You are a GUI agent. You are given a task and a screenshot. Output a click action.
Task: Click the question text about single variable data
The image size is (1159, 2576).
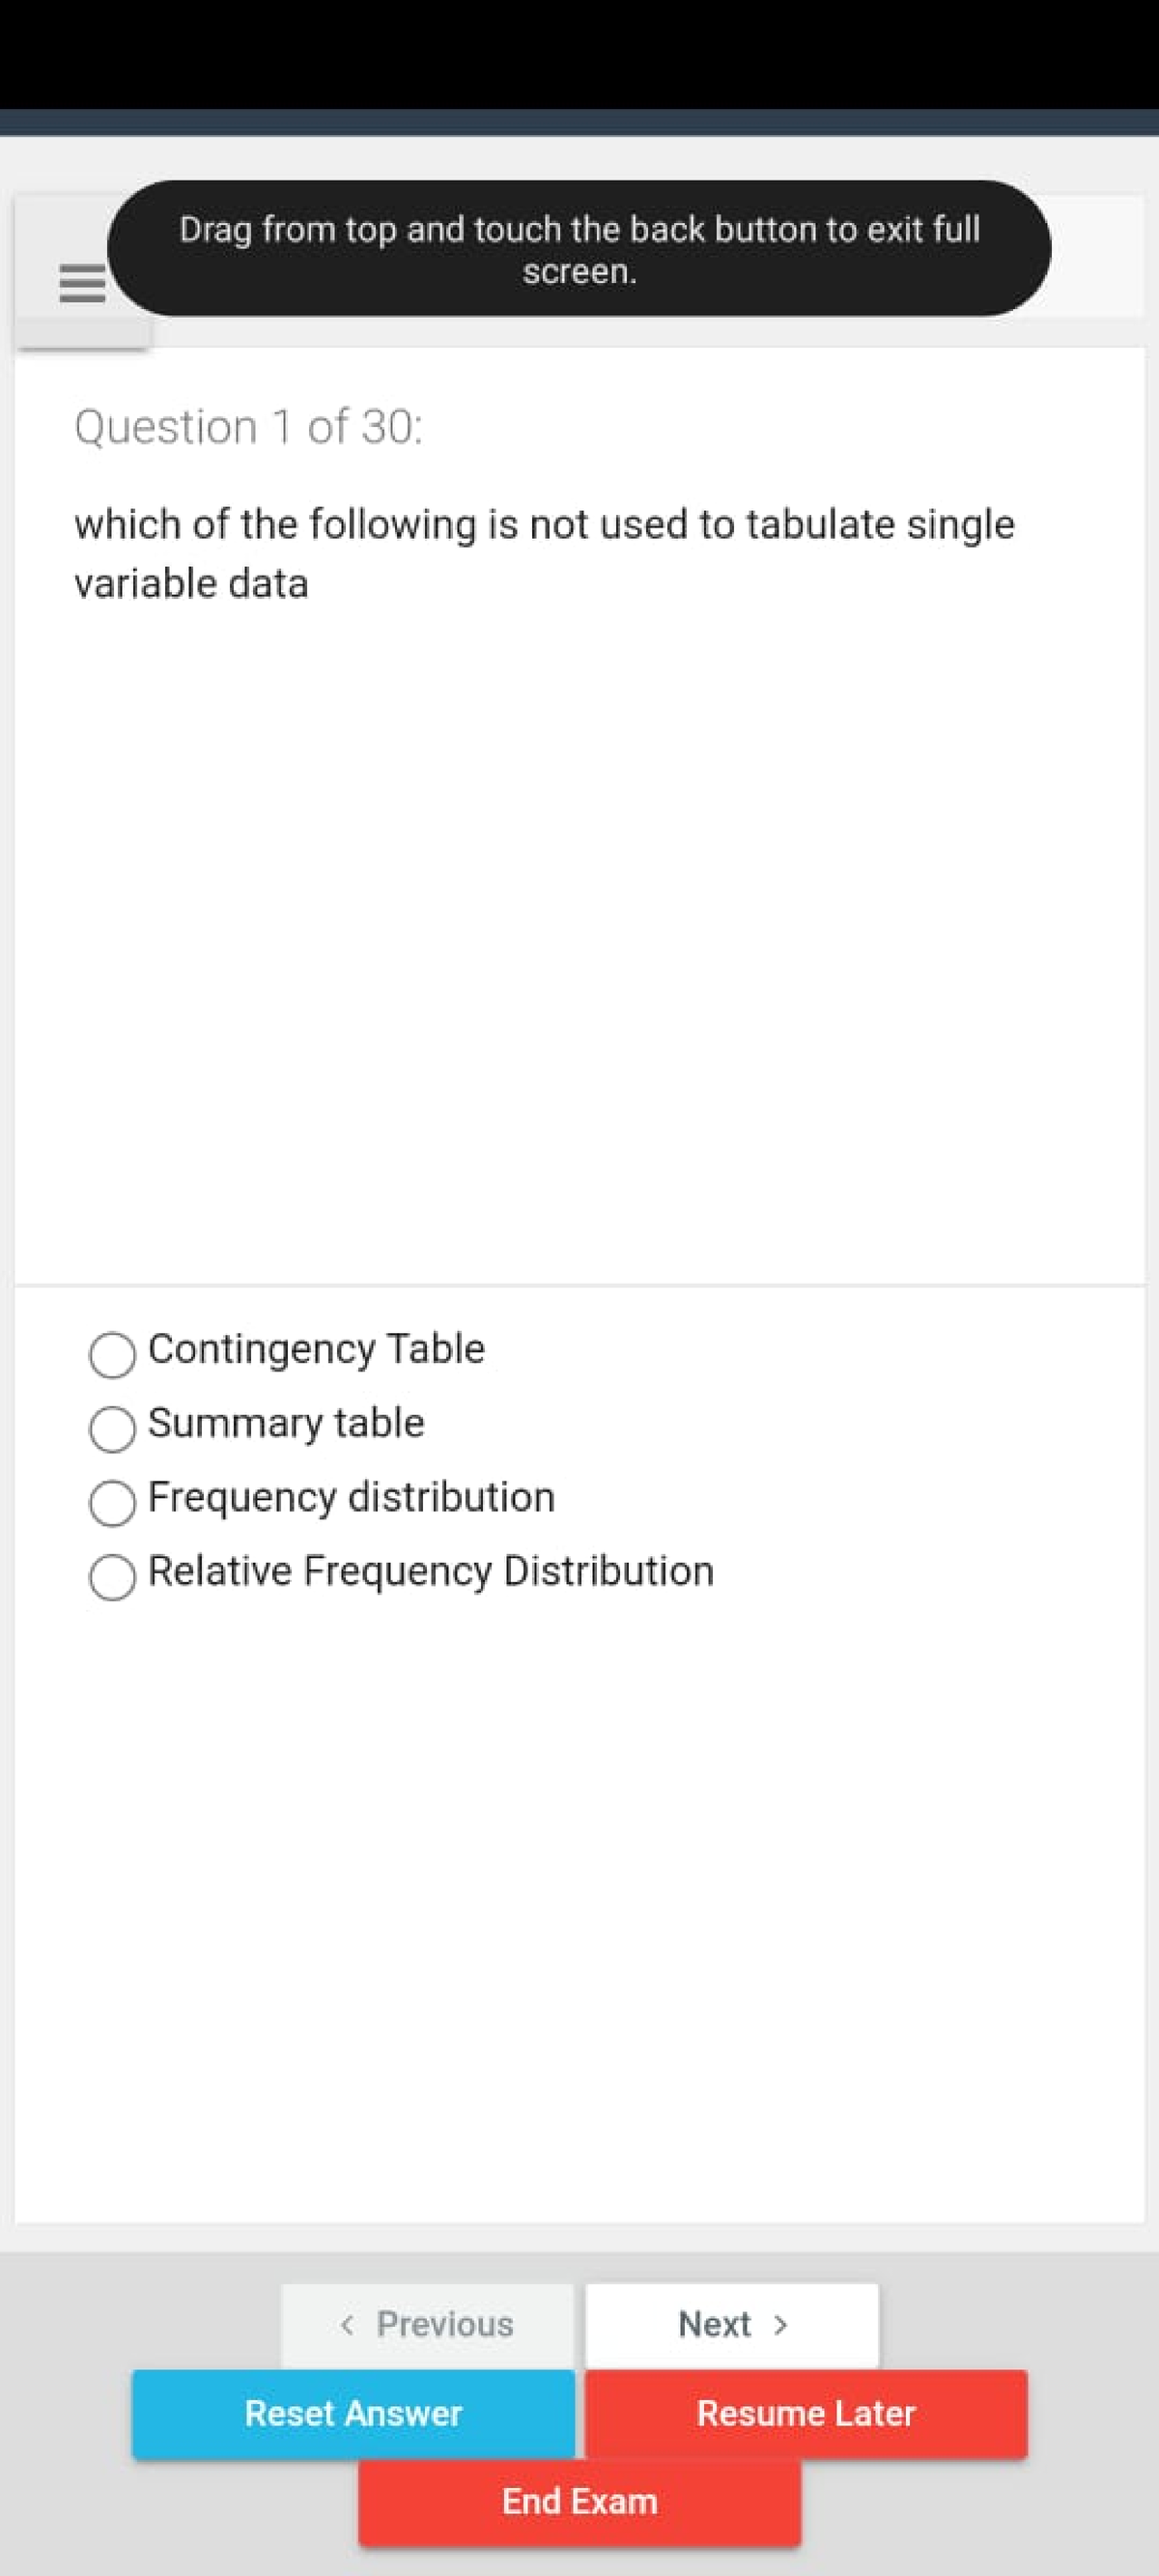[544, 553]
